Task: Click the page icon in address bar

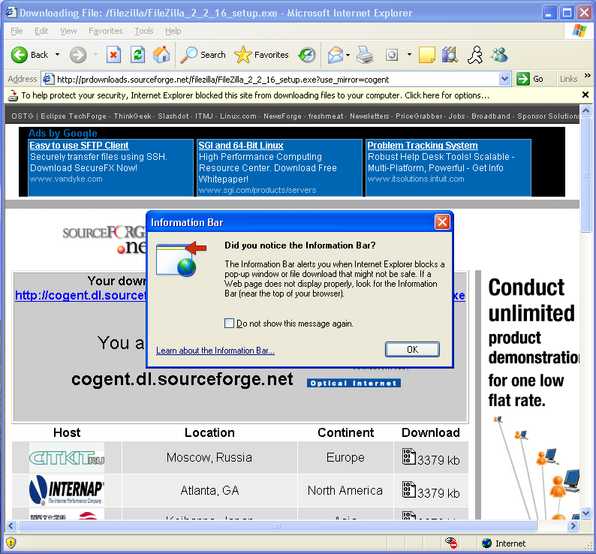Action: tap(48, 79)
